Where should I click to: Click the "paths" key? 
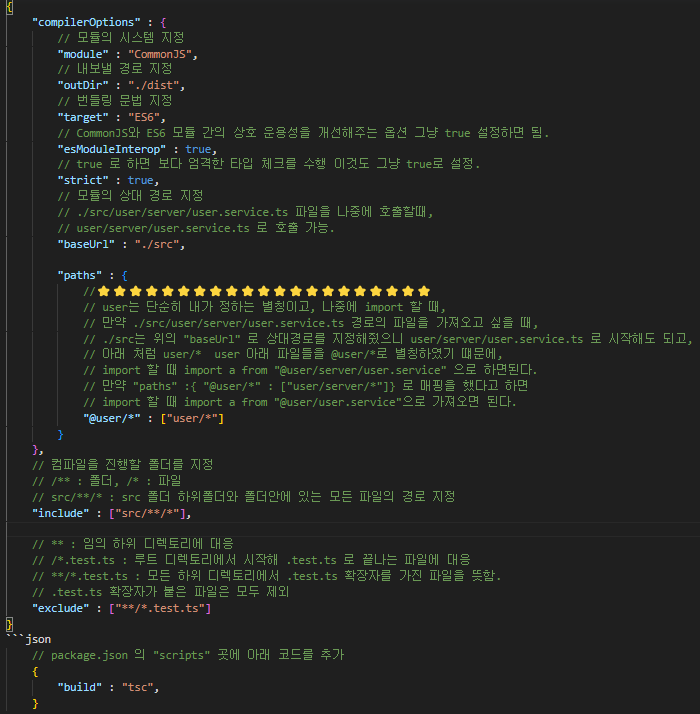click(x=80, y=275)
